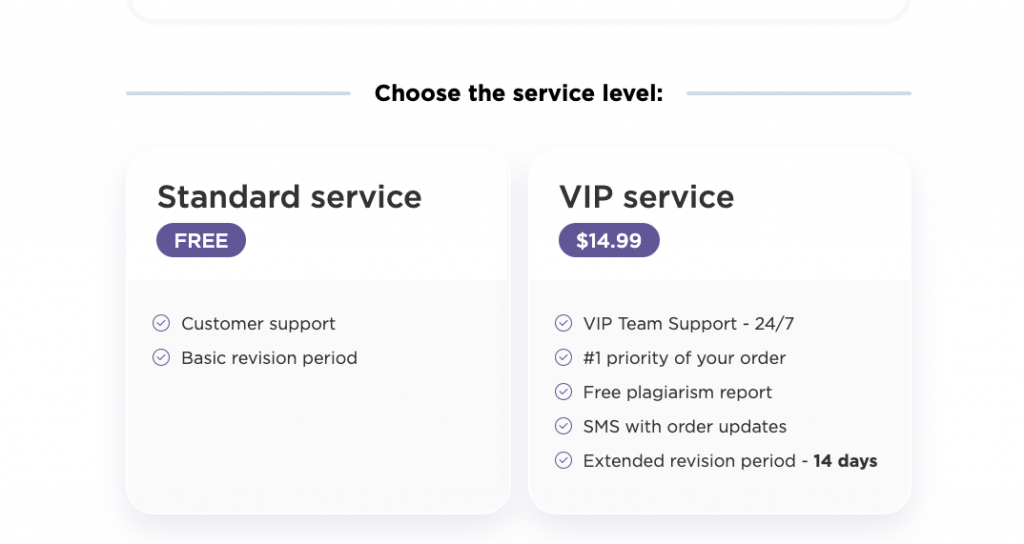Click the VIP Team Support - 24/7 text
This screenshot has height=544, width=1024.
pyautogui.click(x=688, y=324)
